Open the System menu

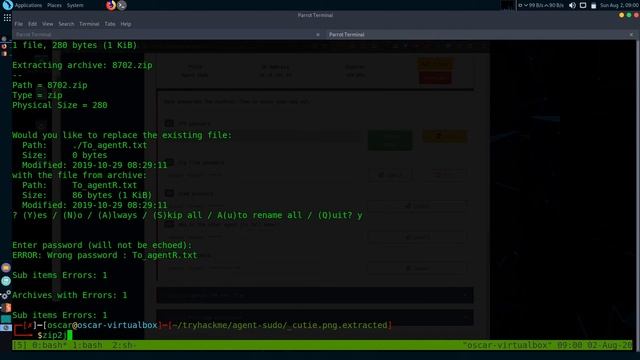[x=75, y=5]
